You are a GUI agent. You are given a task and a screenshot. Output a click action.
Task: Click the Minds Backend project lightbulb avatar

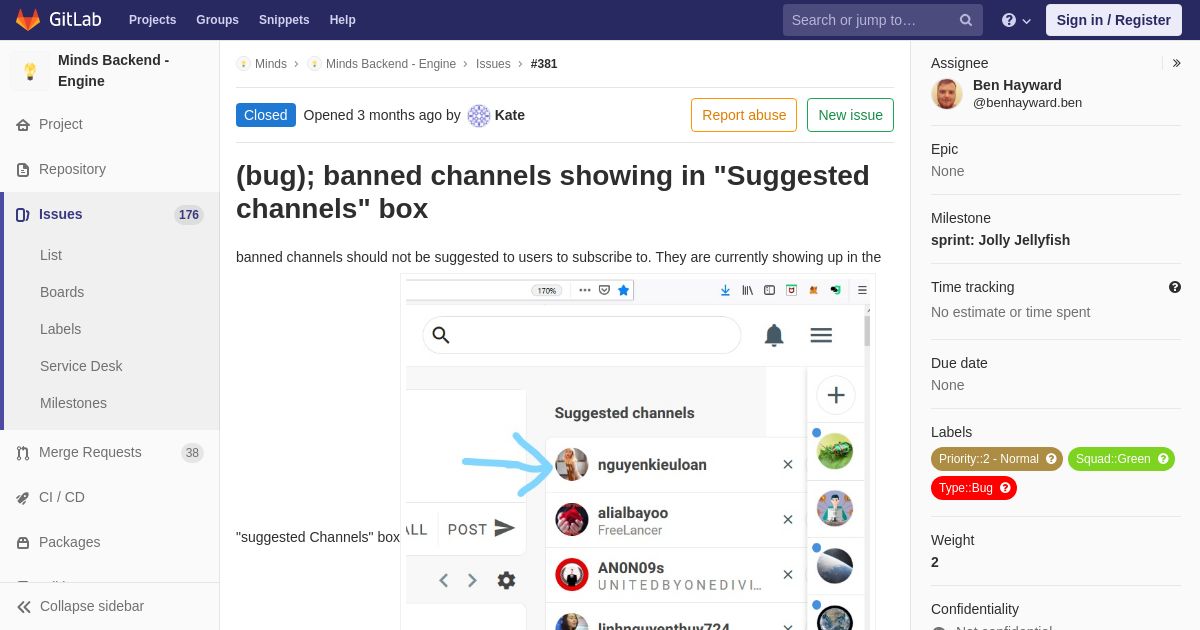click(30, 71)
